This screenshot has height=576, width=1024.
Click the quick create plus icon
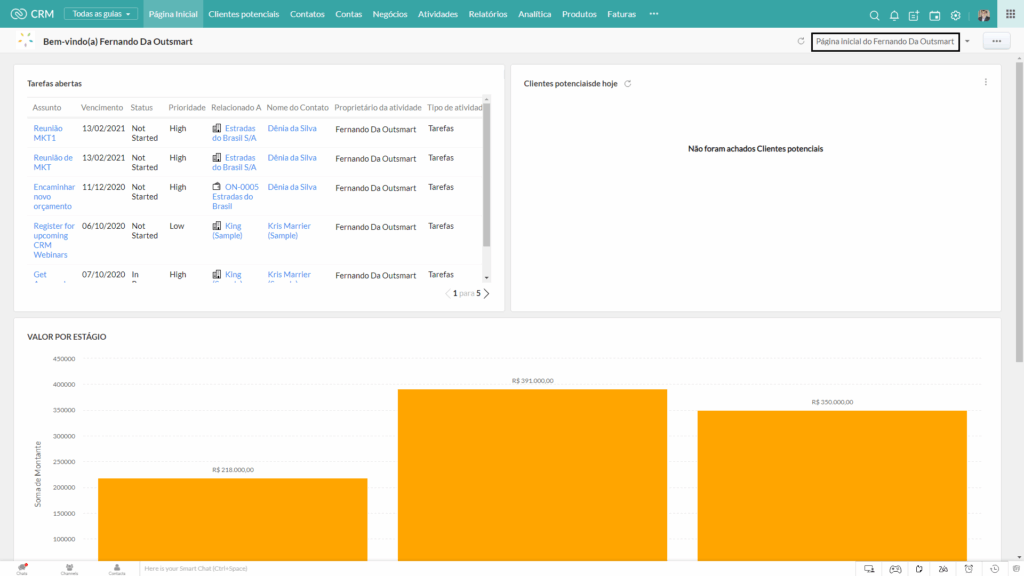tap(914, 15)
